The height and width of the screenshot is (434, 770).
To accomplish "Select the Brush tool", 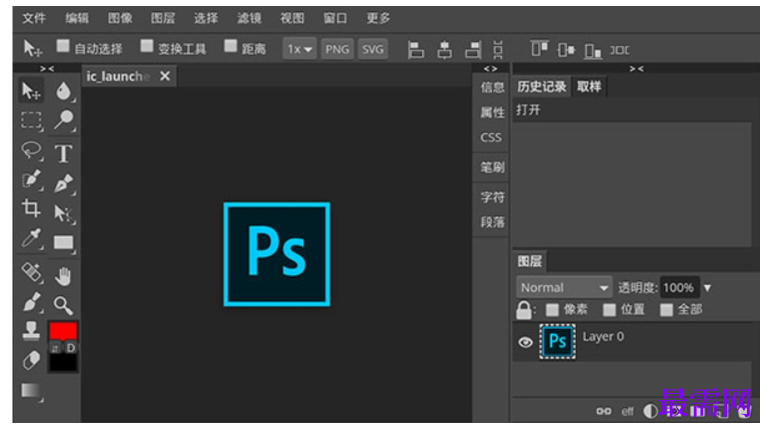I will pos(31,302).
